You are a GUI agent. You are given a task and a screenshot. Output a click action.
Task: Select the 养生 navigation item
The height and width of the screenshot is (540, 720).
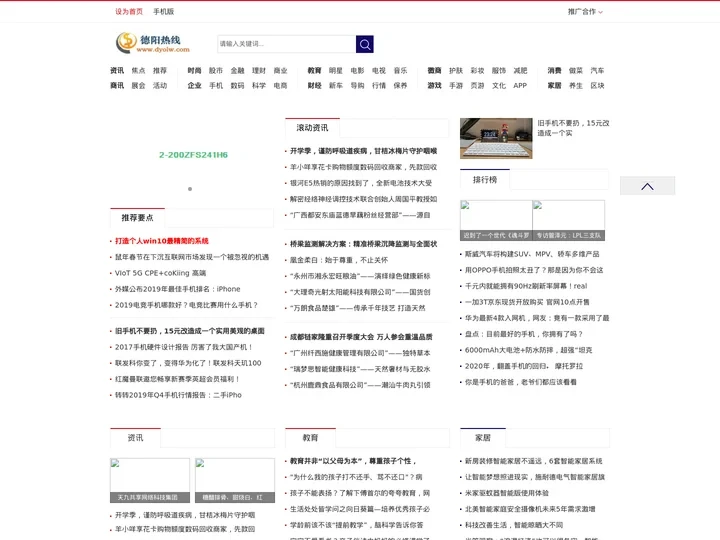(x=576, y=85)
